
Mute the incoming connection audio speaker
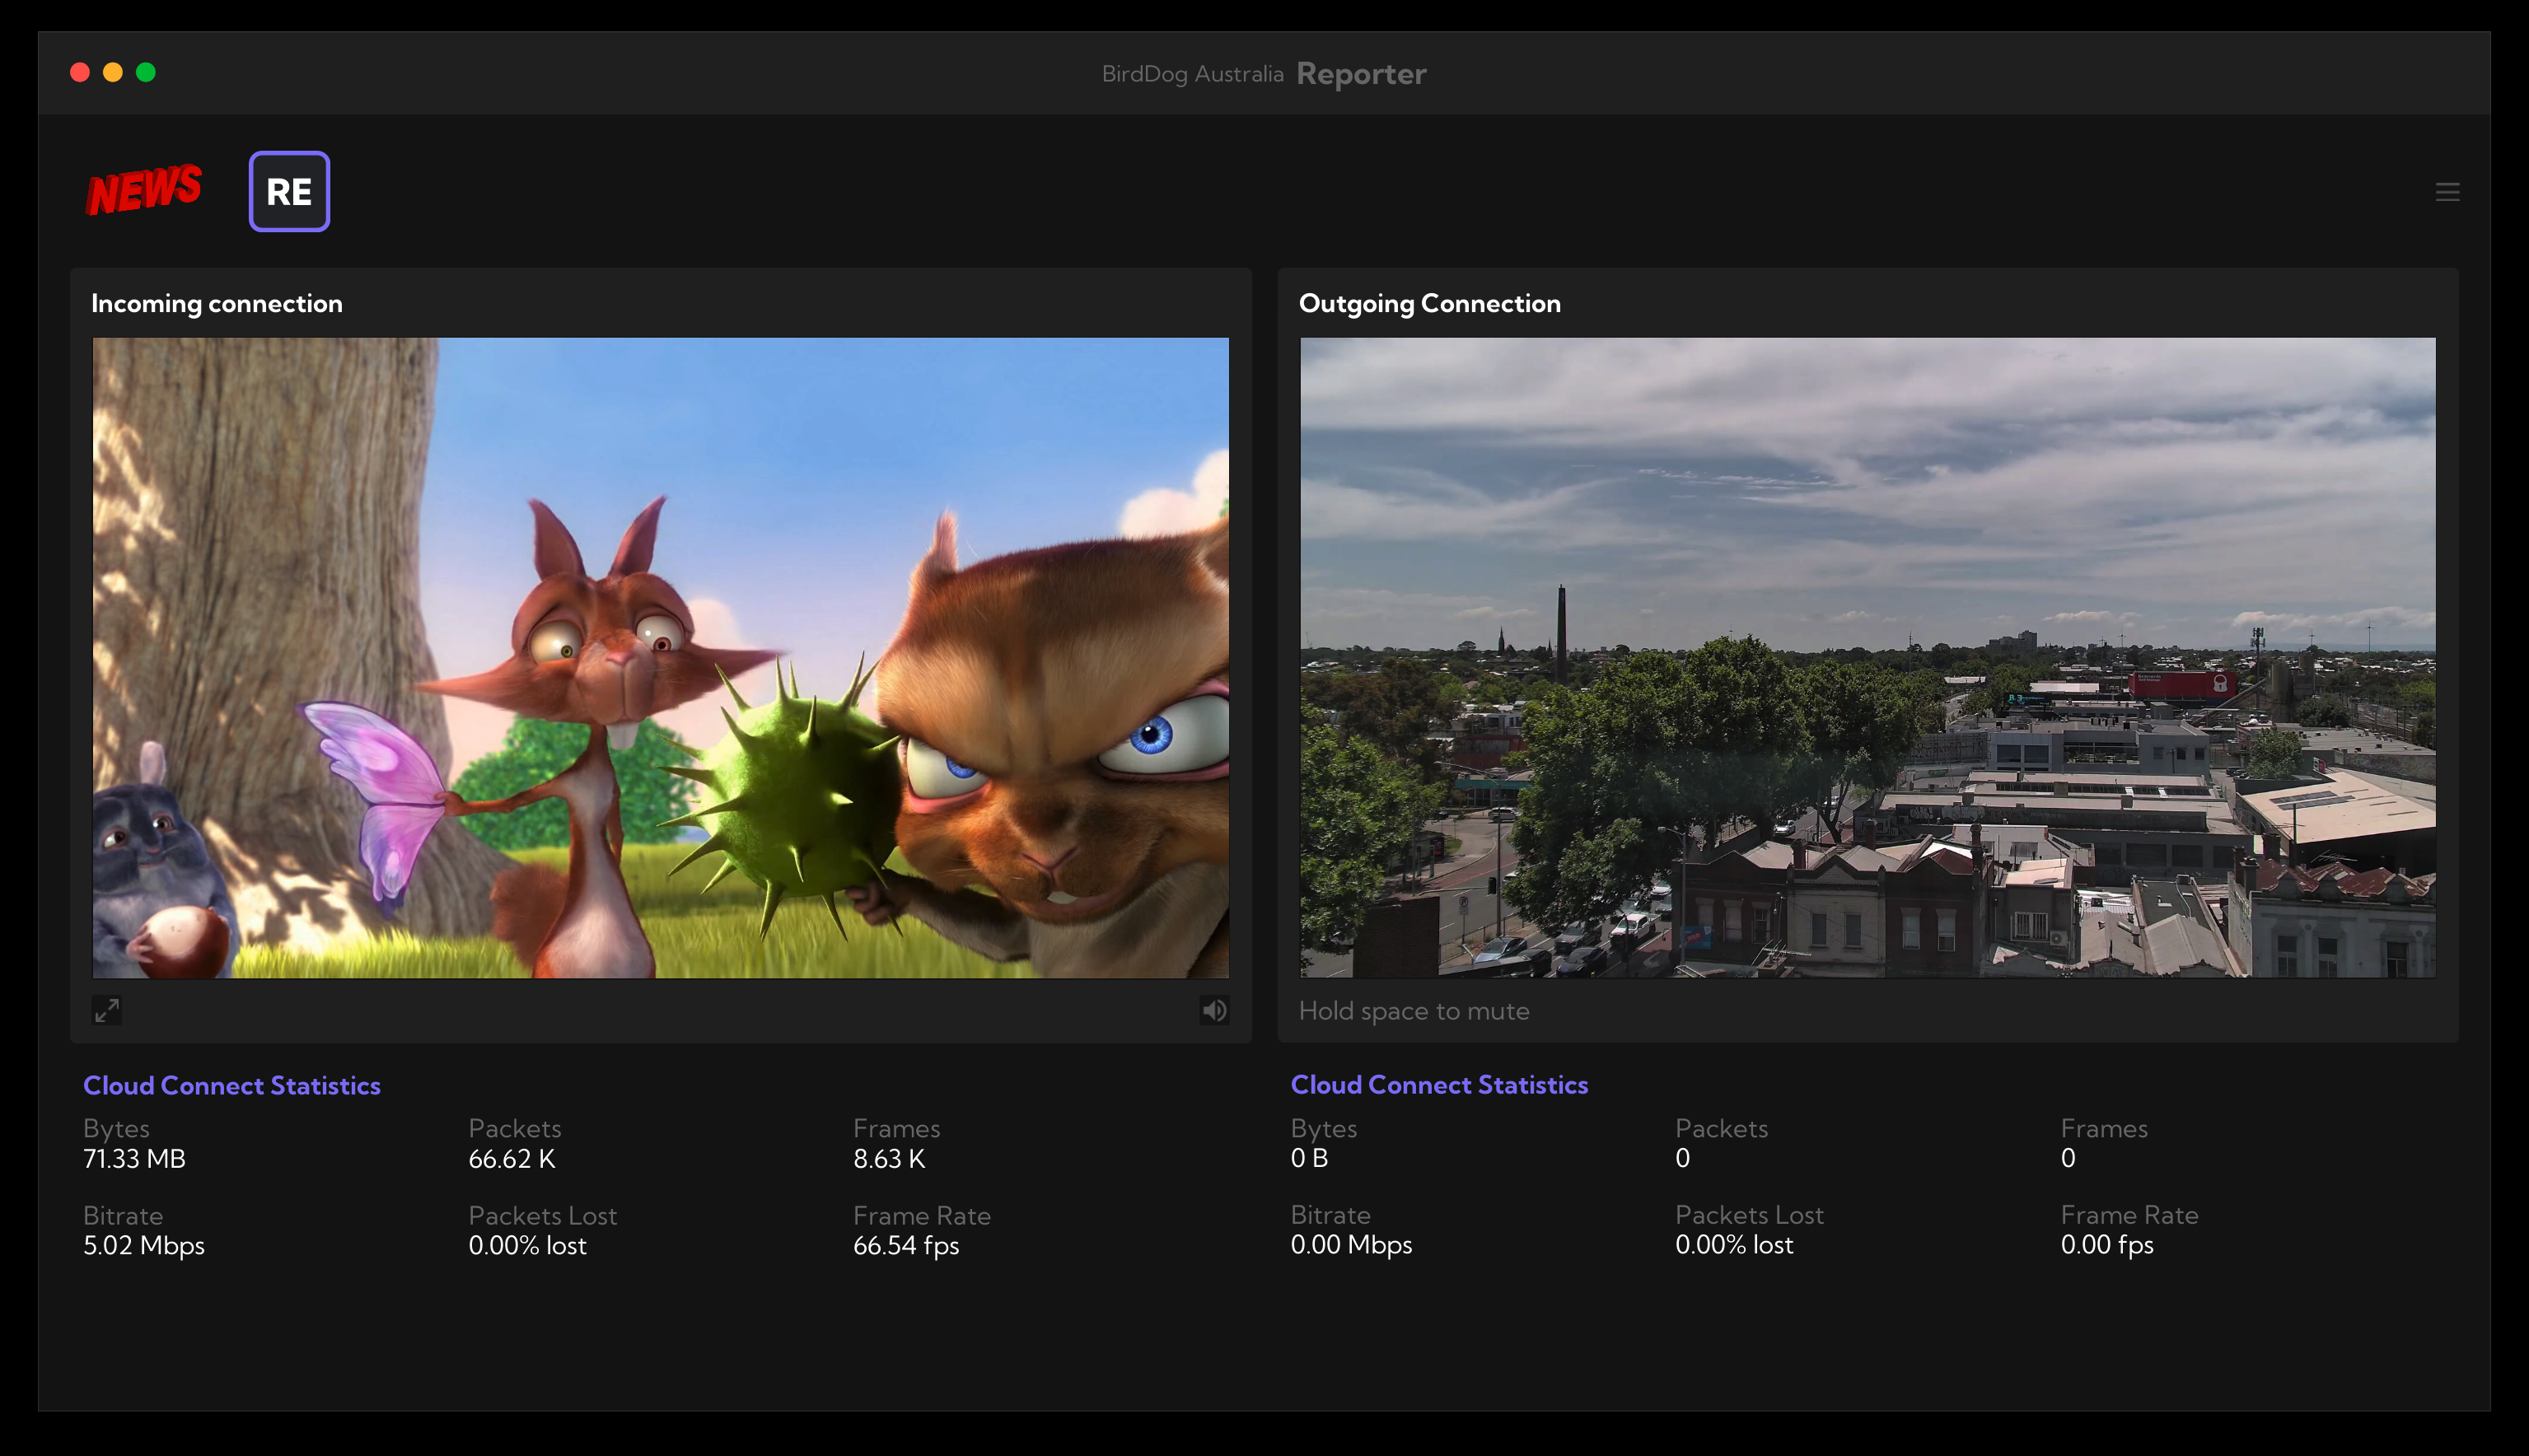[x=1214, y=1010]
